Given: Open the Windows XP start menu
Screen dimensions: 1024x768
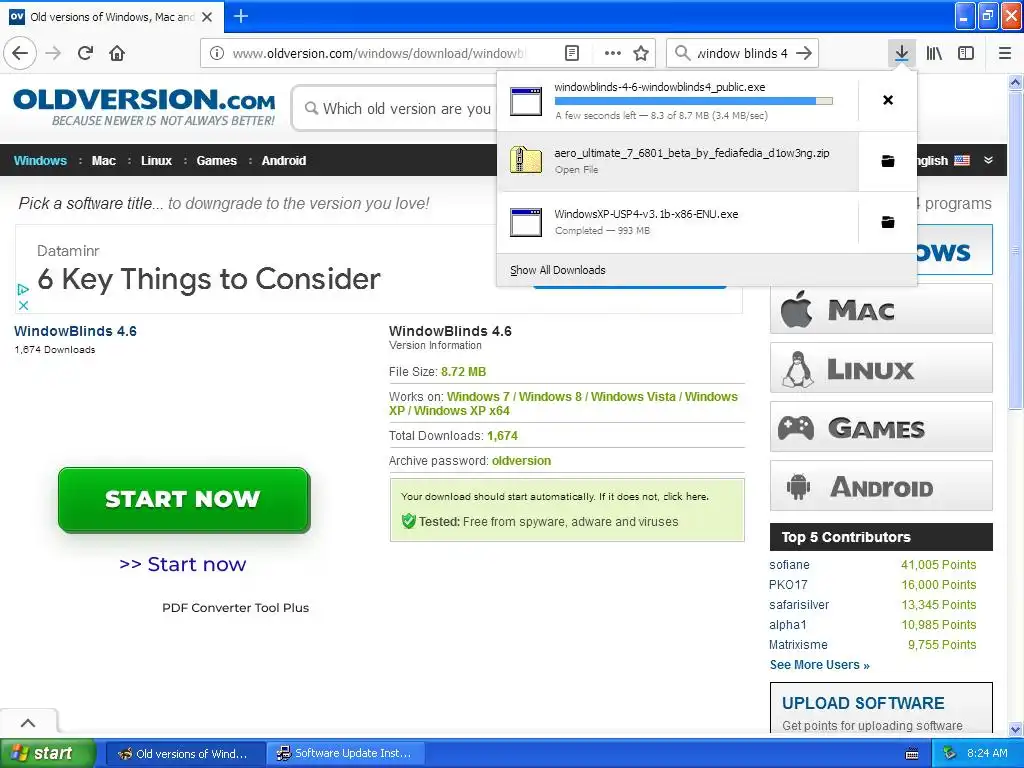Looking at the screenshot, I should pyautogui.click(x=47, y=754).
